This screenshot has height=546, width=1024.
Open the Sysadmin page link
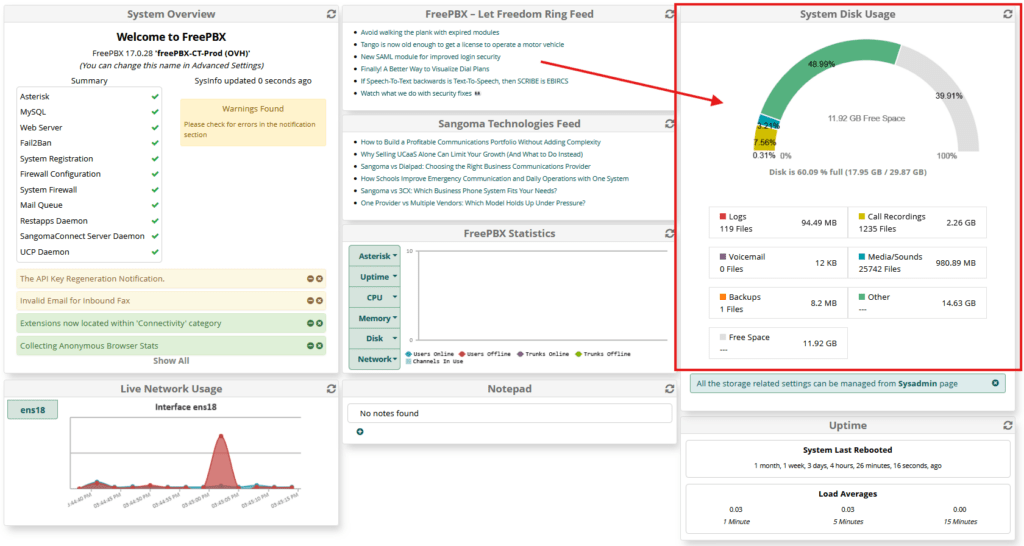tap(918, 383)
